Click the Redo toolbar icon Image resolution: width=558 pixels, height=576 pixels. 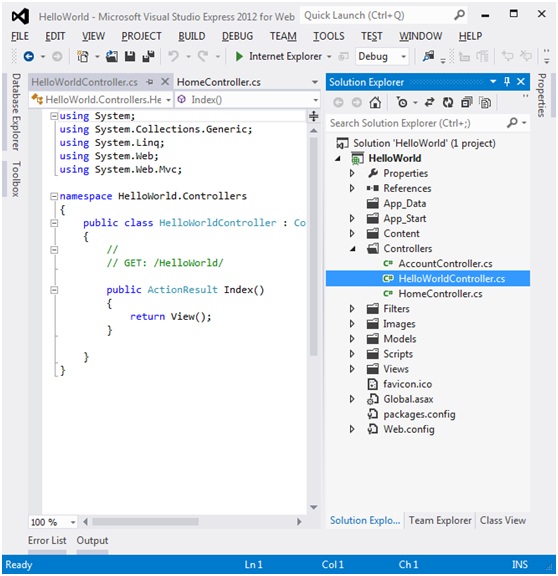[x=203, y=57]
